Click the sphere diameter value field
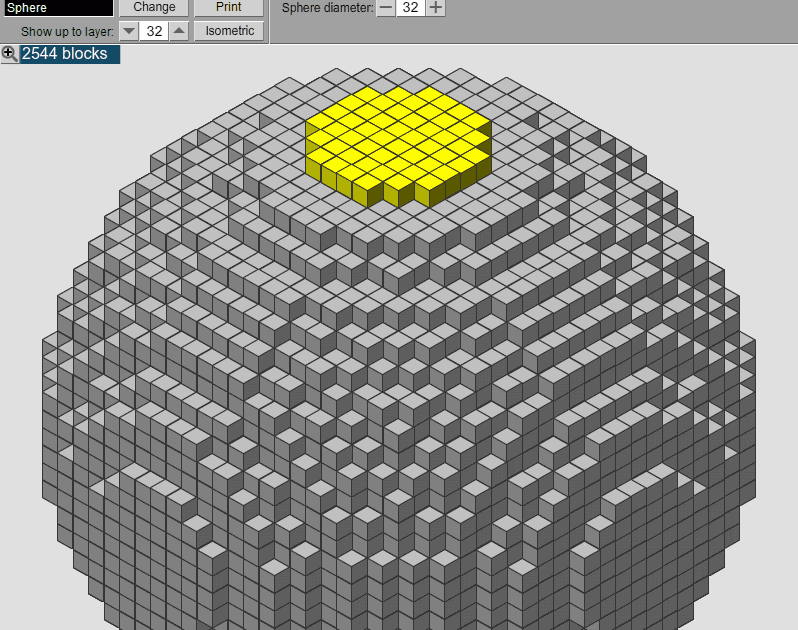This screenshot has width=798, height=630. coord(411,8)
